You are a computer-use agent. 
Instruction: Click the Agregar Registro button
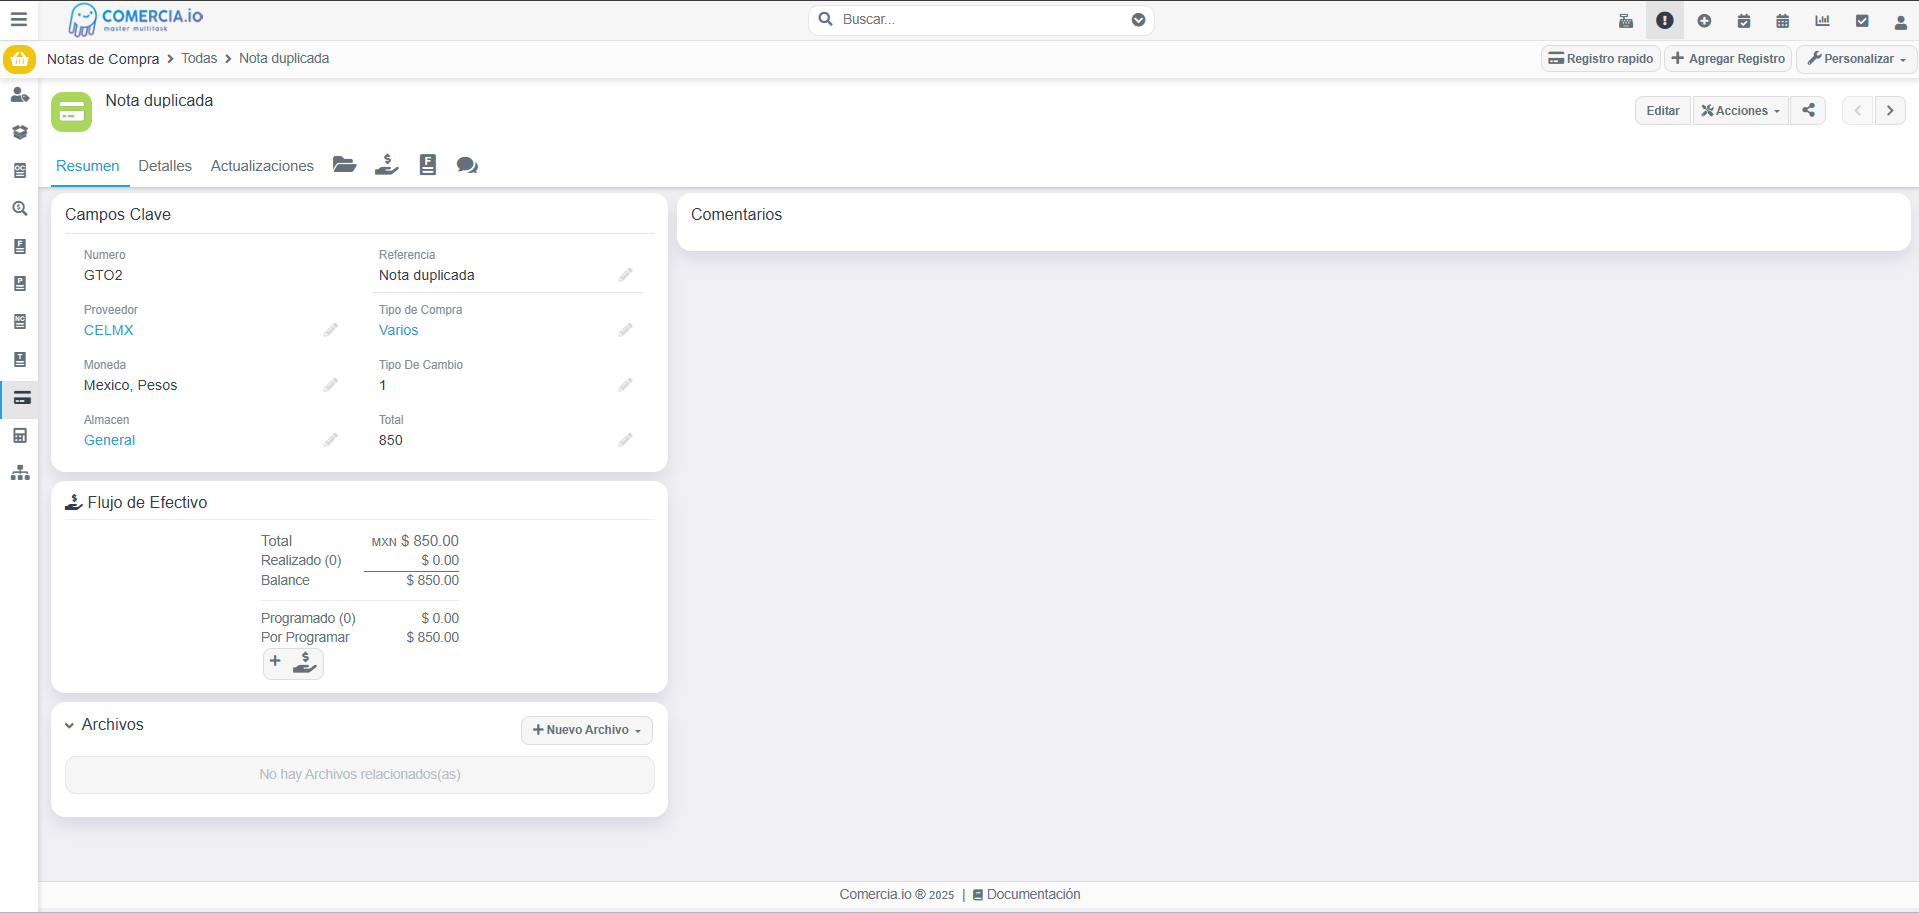[1728, 59]
